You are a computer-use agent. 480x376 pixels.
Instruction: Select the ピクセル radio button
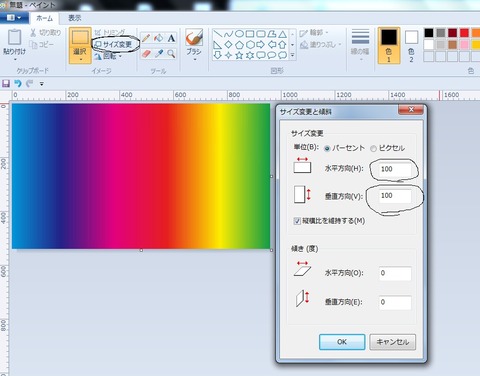pyautogui.click(x=373, y=148)
